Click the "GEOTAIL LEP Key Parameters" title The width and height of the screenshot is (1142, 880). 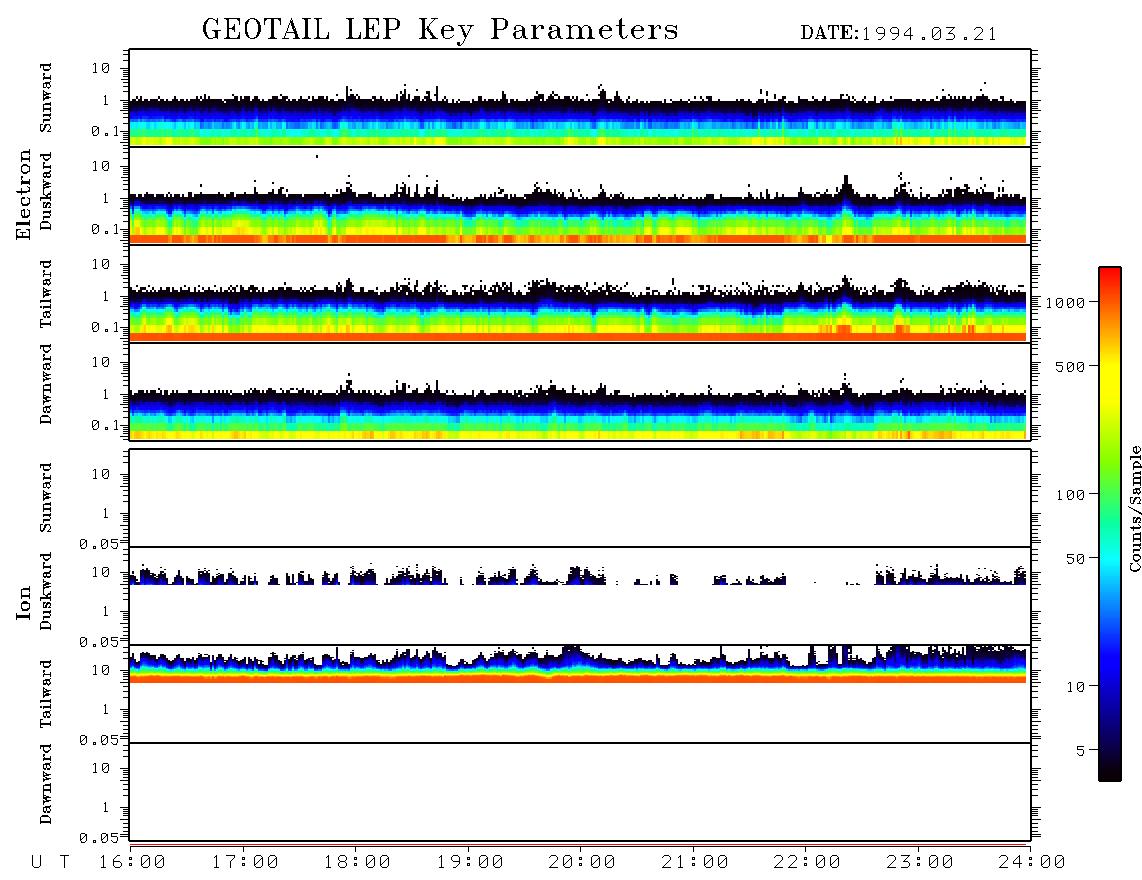coord(440,30)
